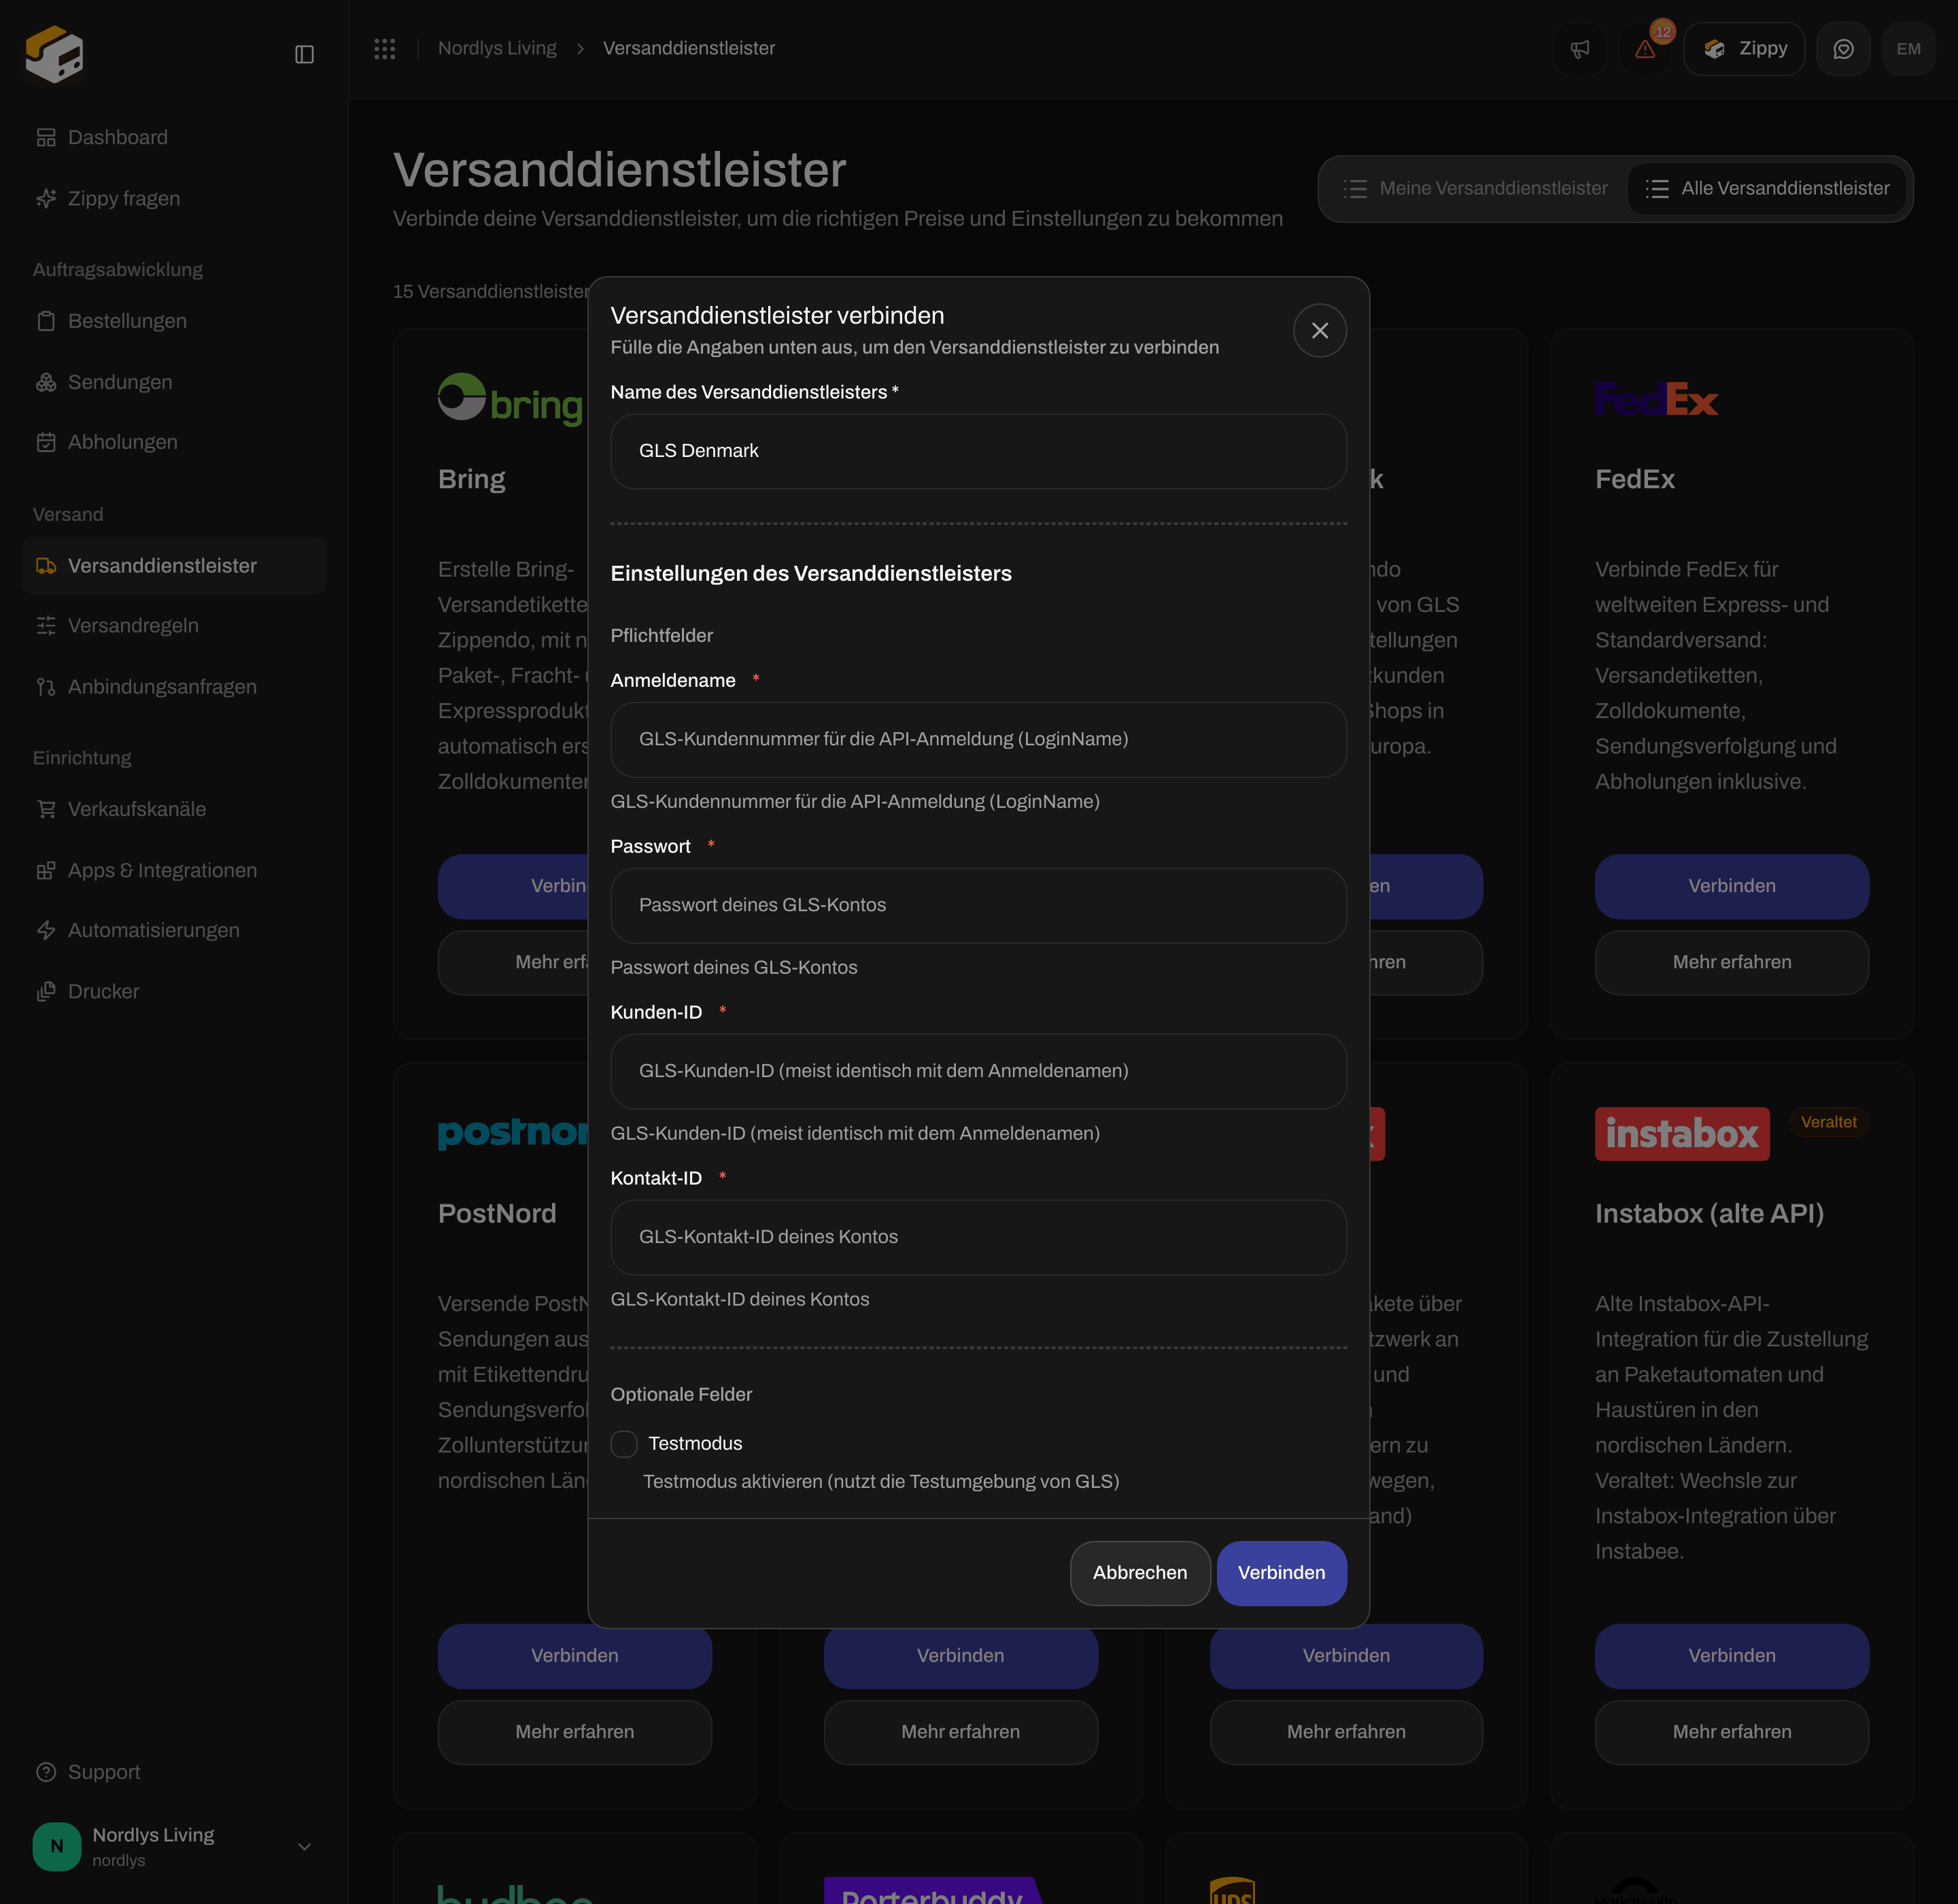Click Verbinden on the Instabox card
This screenshot has width=1958, height=1904.
pyautogui.click(x=1731, y=1656)
